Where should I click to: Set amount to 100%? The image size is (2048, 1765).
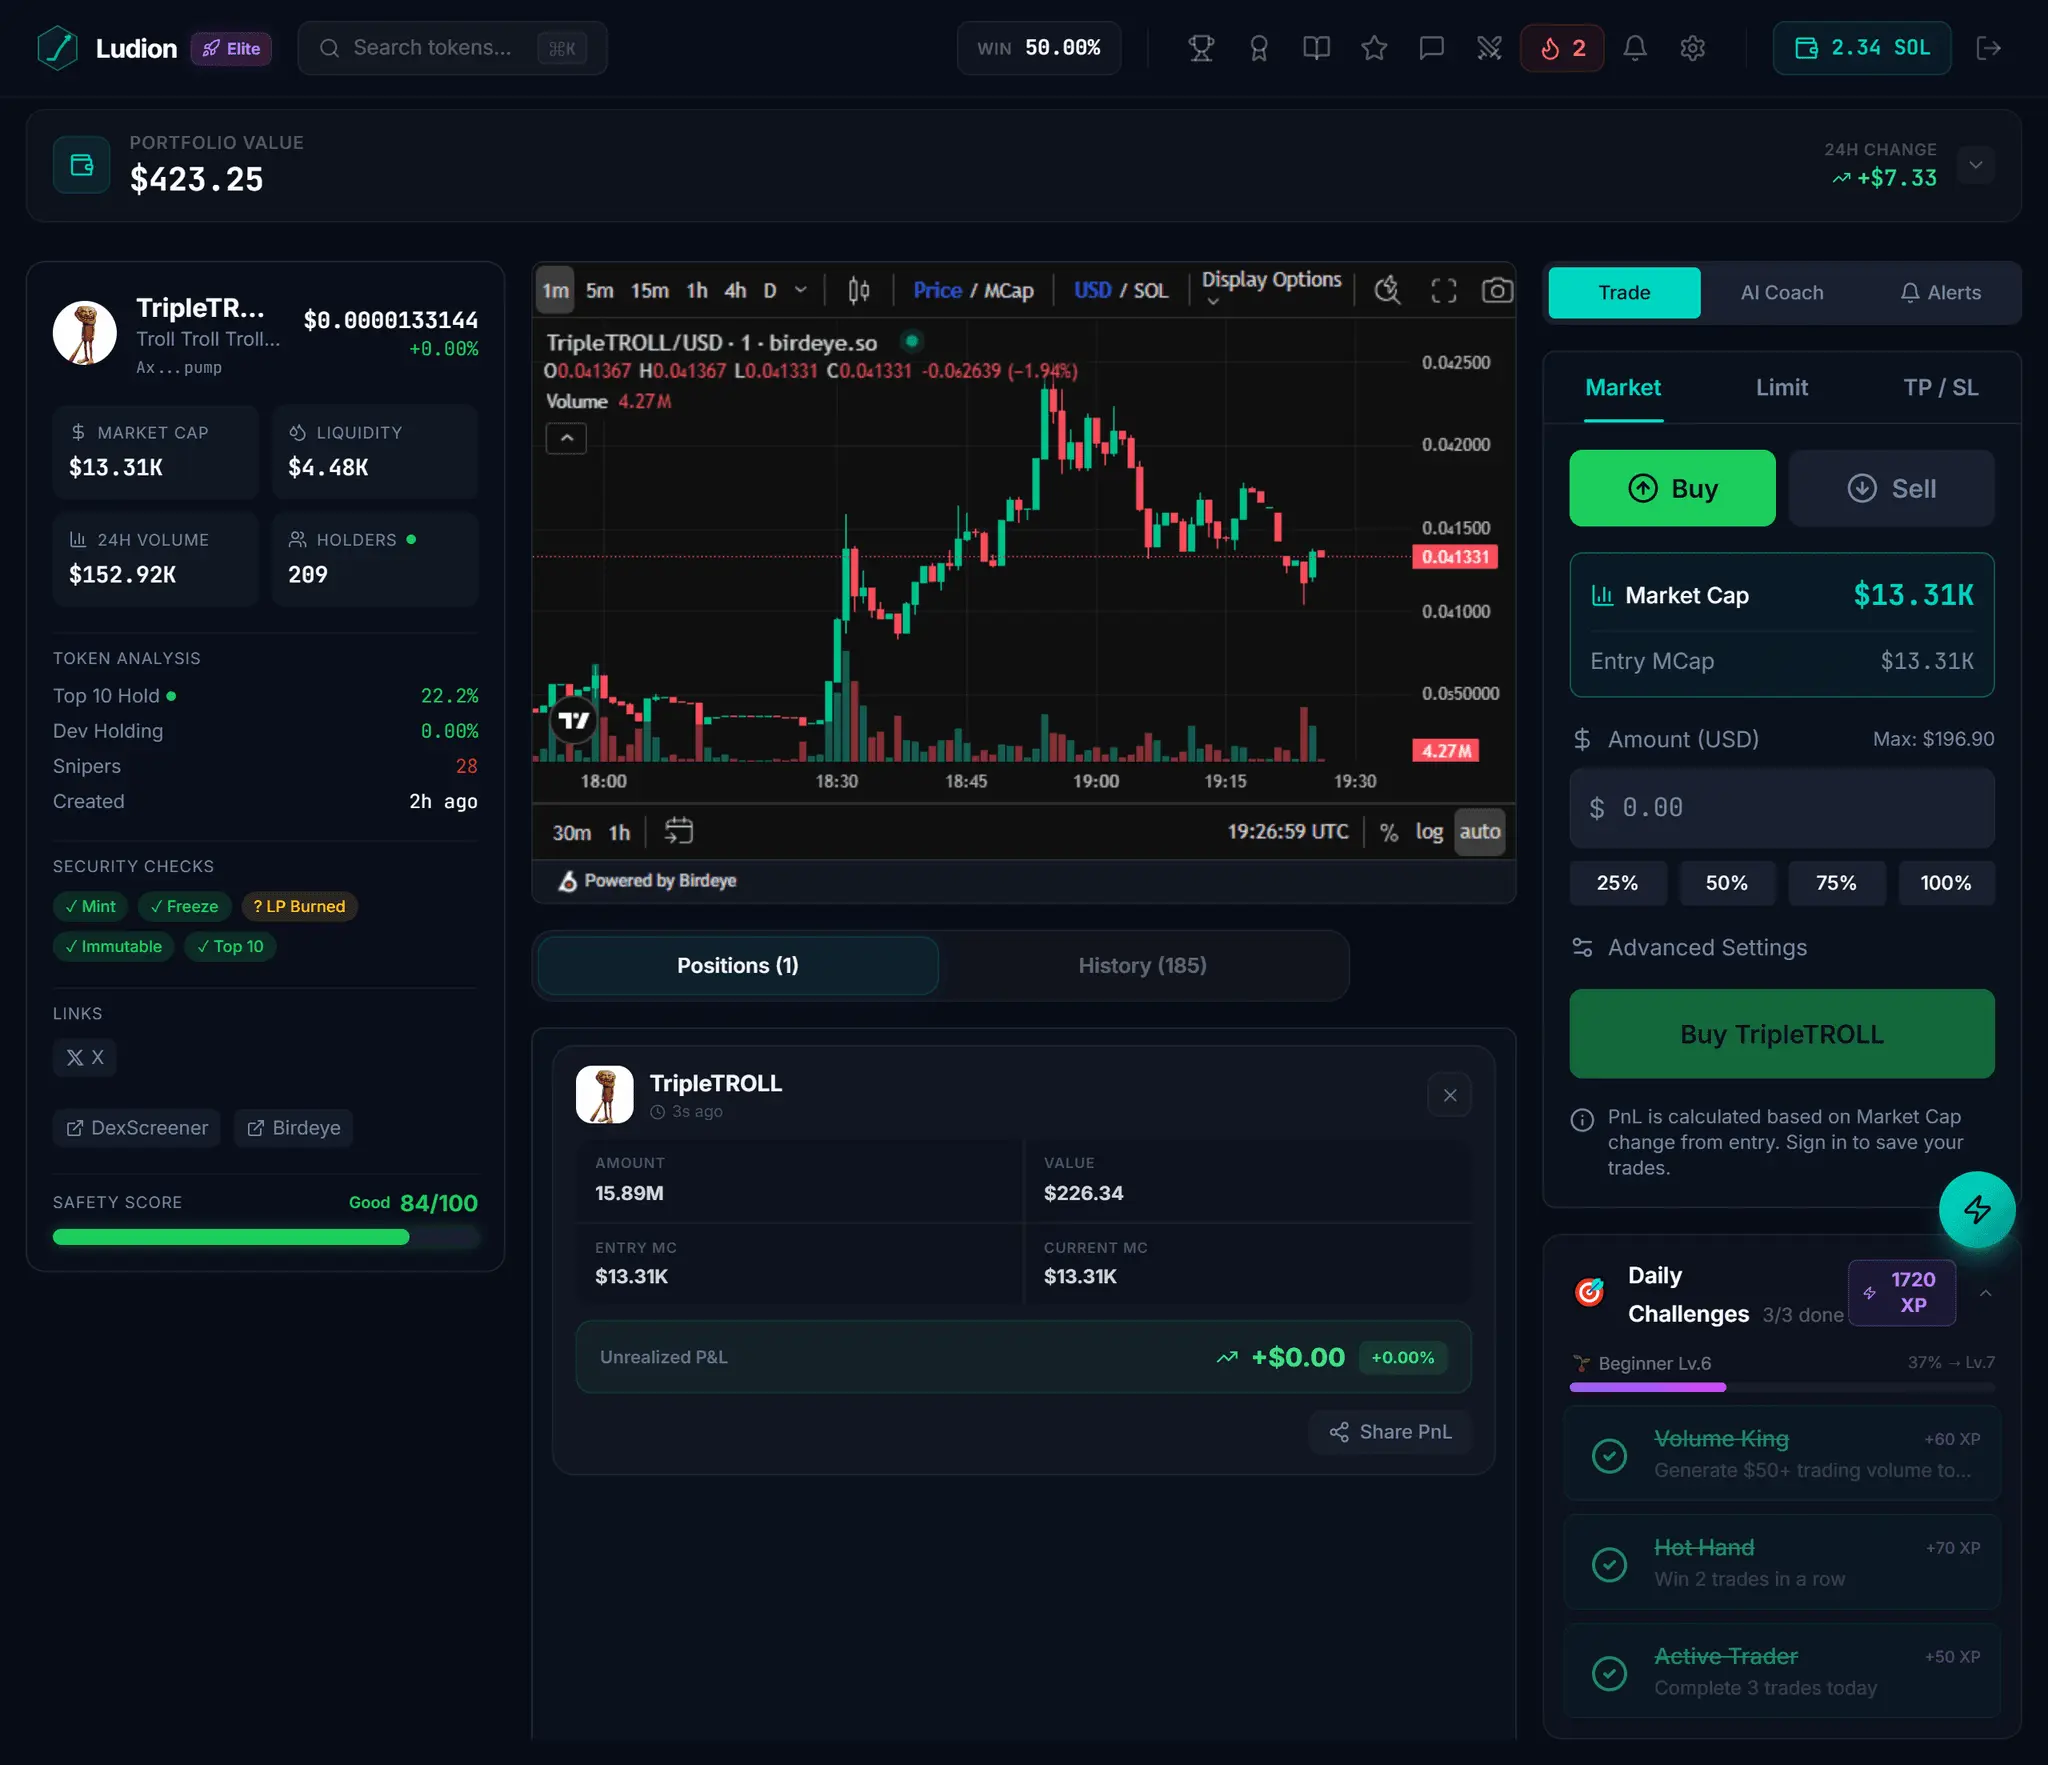1946,883
